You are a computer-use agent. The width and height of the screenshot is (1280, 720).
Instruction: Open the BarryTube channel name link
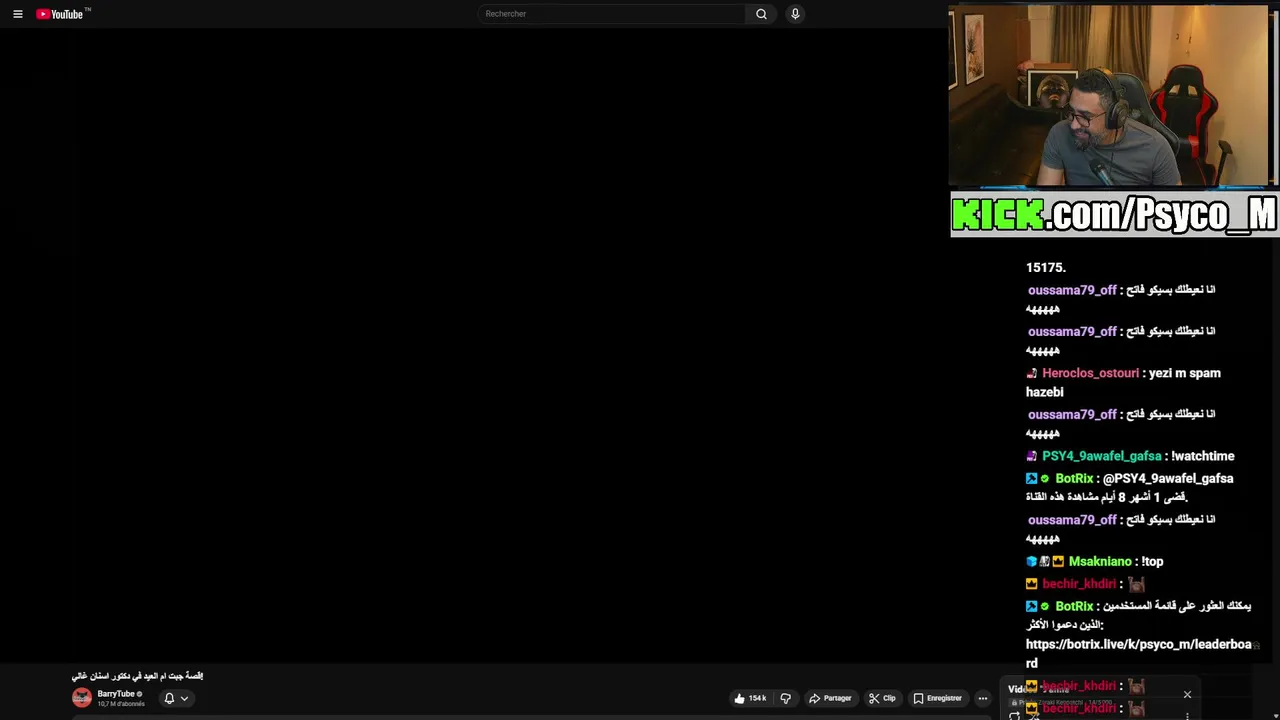pos(116,694)
